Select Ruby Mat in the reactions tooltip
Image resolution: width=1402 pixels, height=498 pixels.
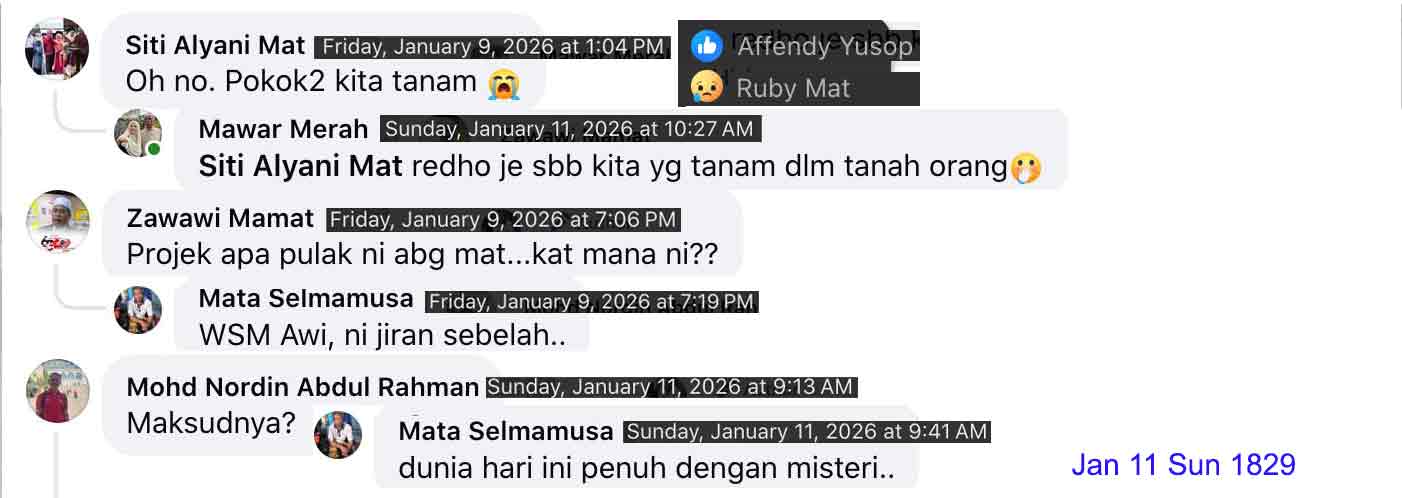point(793,88)
